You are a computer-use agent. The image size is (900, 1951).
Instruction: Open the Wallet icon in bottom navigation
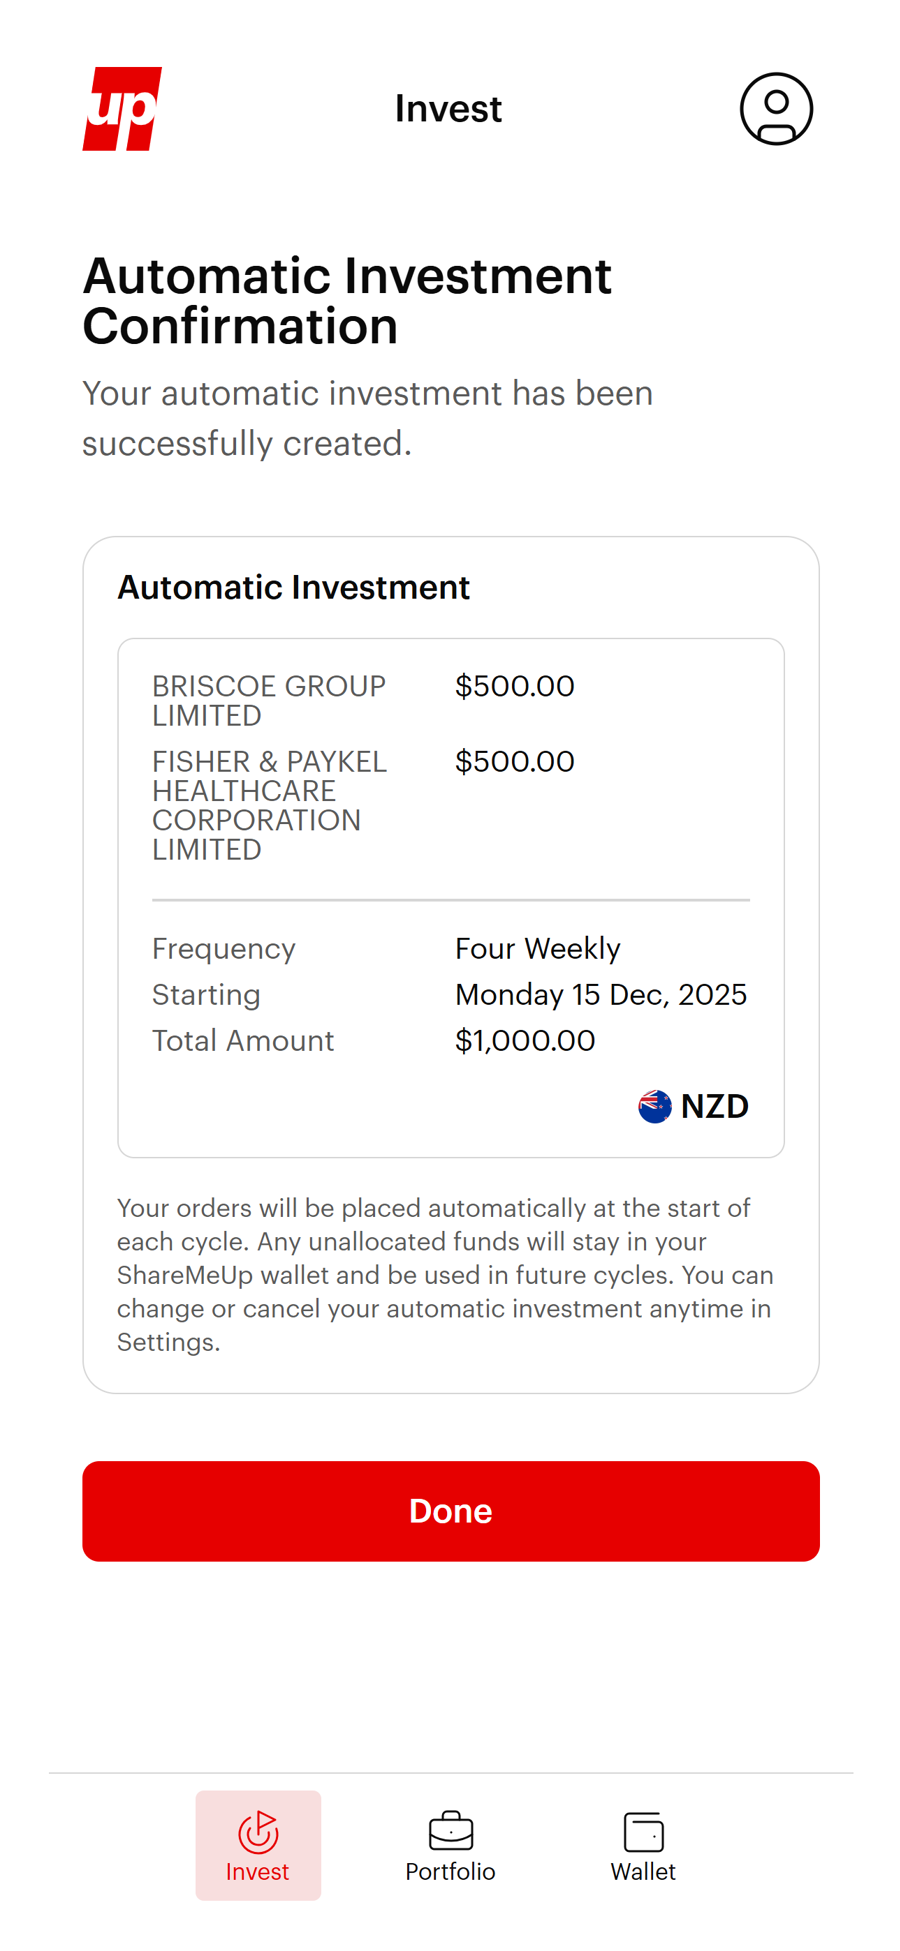point(643,1832)
